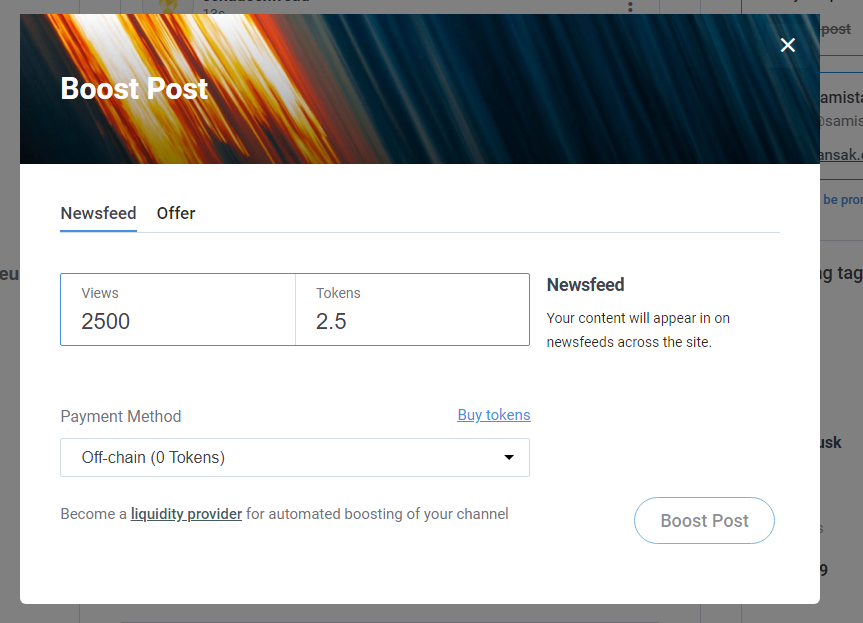The height and width of the screenshot is (623, 863).
Task: Open the liquidity provider link
Action: point(186,514)
